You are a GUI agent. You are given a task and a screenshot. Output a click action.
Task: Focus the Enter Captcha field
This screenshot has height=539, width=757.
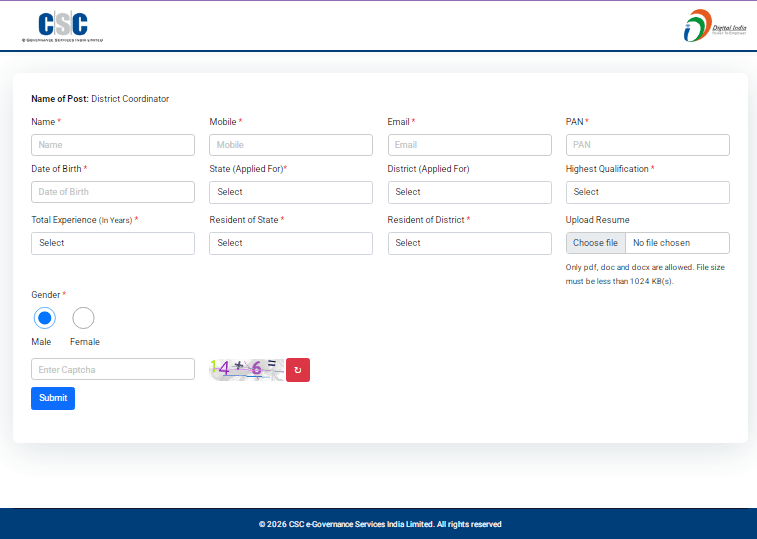click(113, 370)
